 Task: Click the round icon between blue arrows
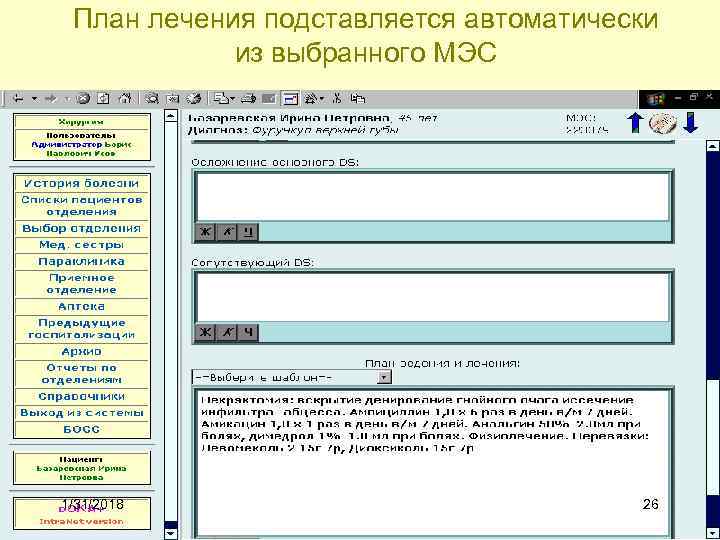tap(663, 123)
